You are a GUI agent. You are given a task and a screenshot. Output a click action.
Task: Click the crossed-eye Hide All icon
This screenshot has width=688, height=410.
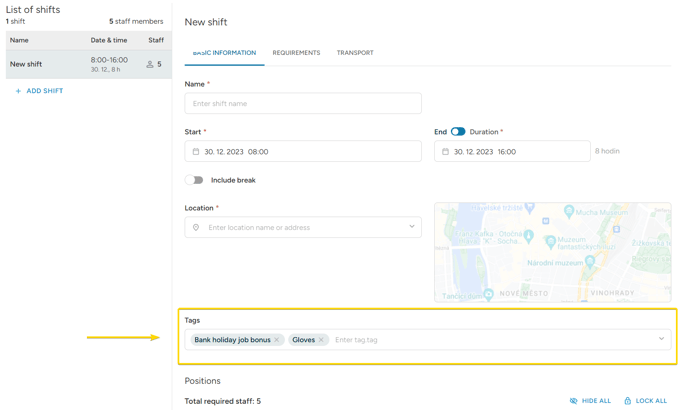[x=573, y=401]
